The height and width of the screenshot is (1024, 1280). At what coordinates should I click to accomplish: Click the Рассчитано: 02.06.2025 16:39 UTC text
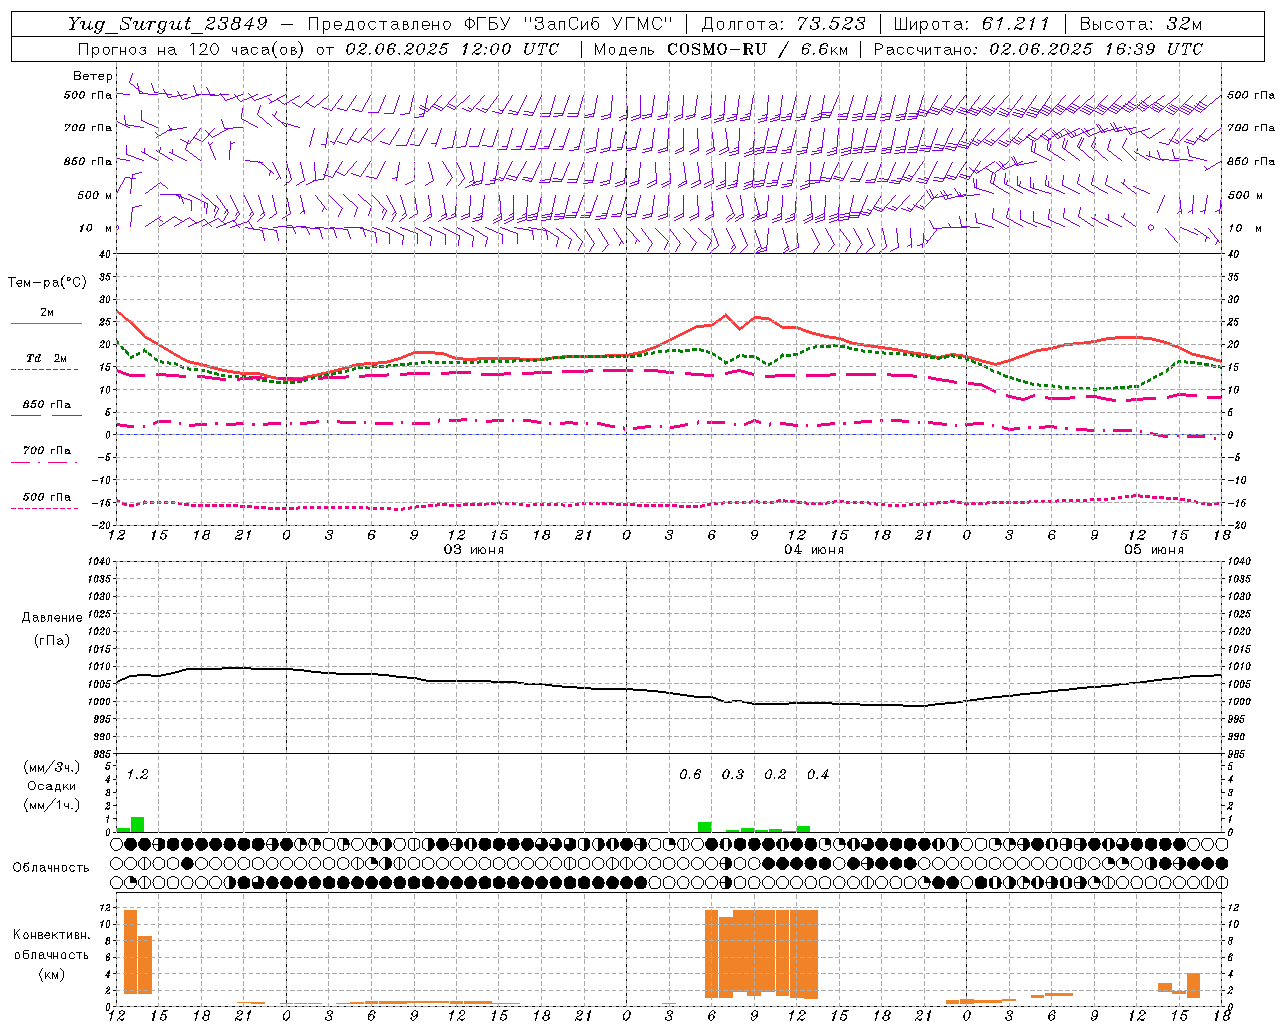coord(1038,49)
